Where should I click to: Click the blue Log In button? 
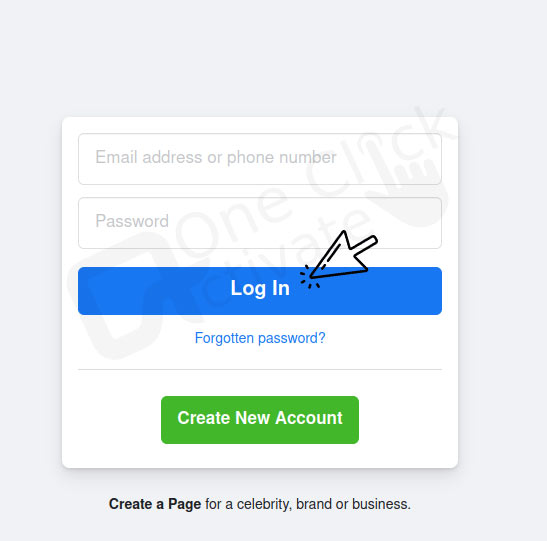pyautogui.click(x=260, y=291)
